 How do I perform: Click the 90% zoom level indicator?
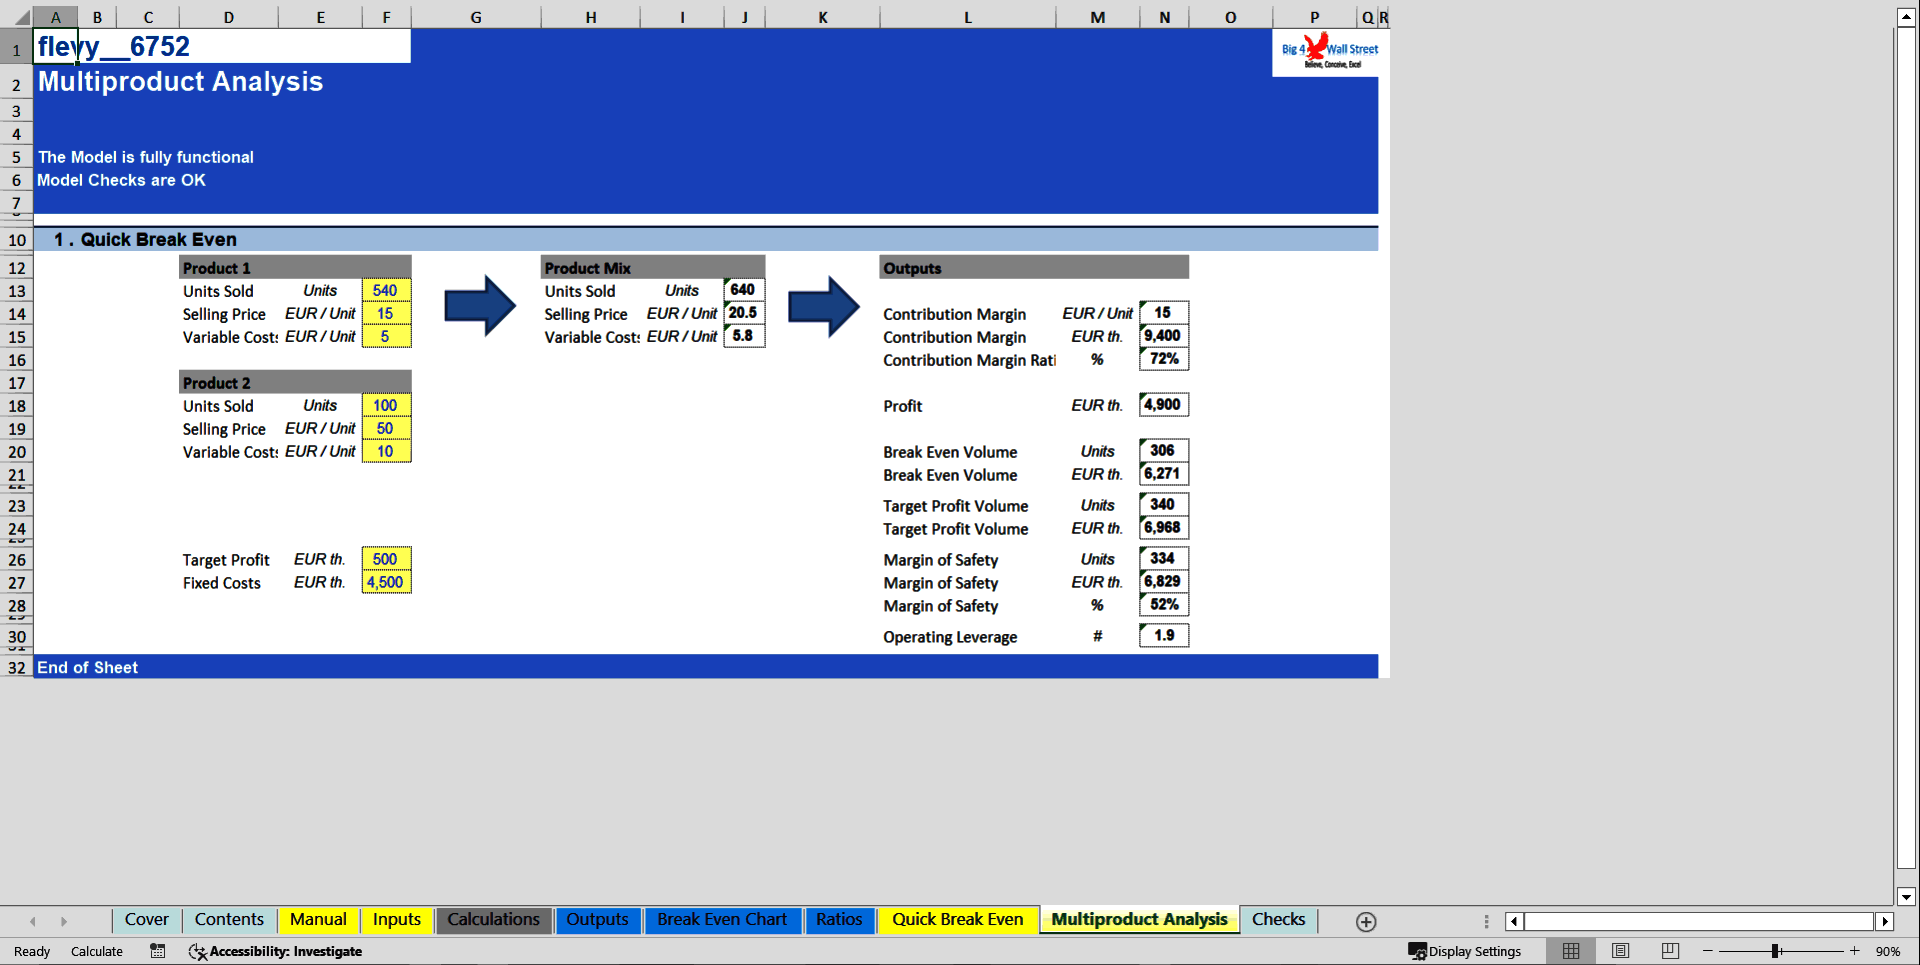pyautogui.click(x=1890, y=951)
